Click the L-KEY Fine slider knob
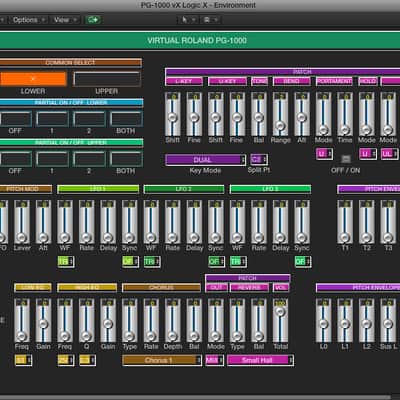The image size is (400, 400). [194, 117]
